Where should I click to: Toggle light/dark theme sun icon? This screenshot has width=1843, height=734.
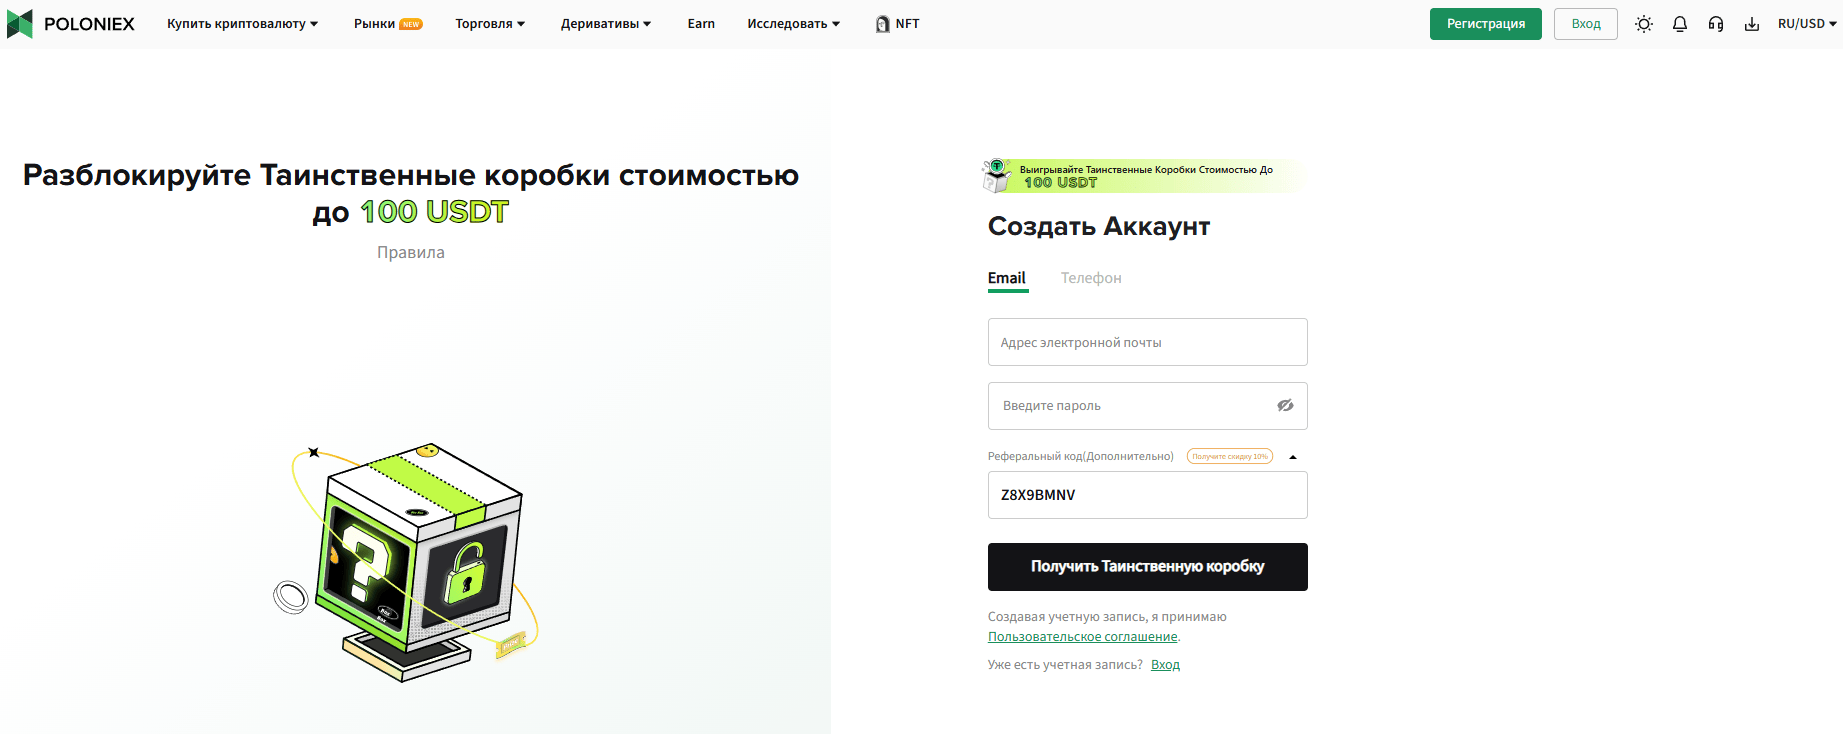(x=1644, y=24)
